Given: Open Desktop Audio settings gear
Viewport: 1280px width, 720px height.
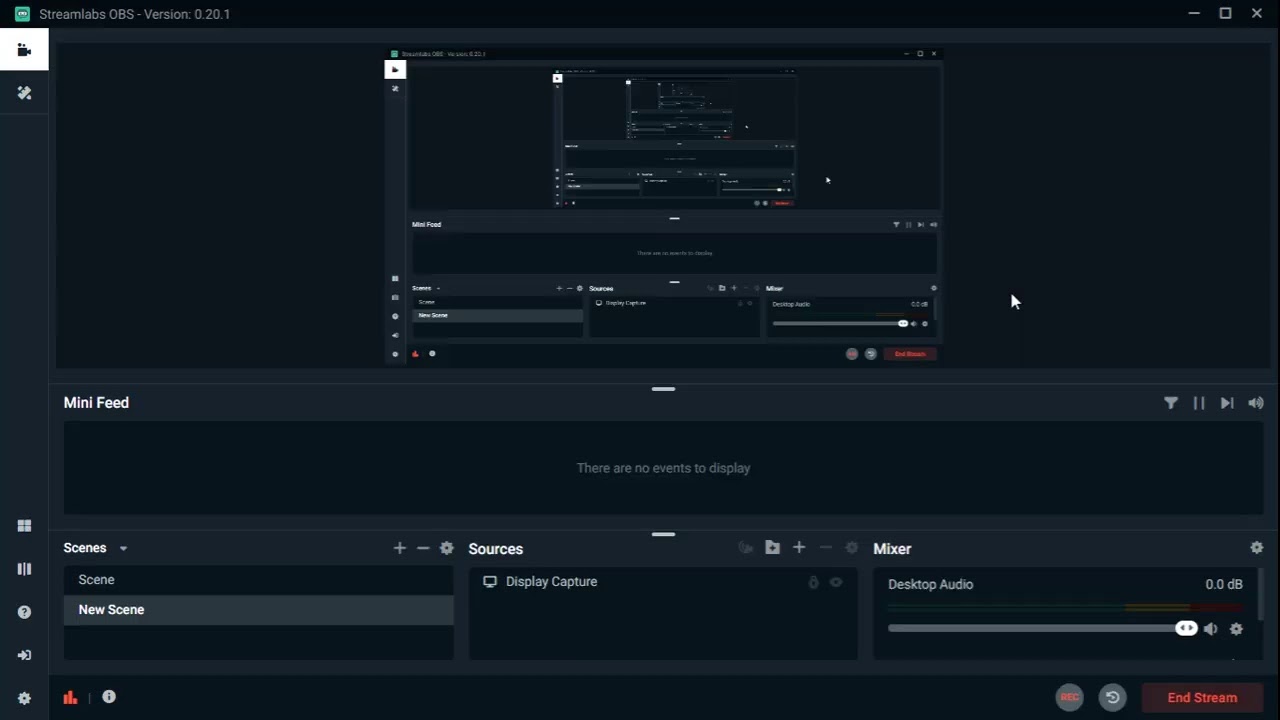Looking at the screenshot, I should pos(1236,629).
